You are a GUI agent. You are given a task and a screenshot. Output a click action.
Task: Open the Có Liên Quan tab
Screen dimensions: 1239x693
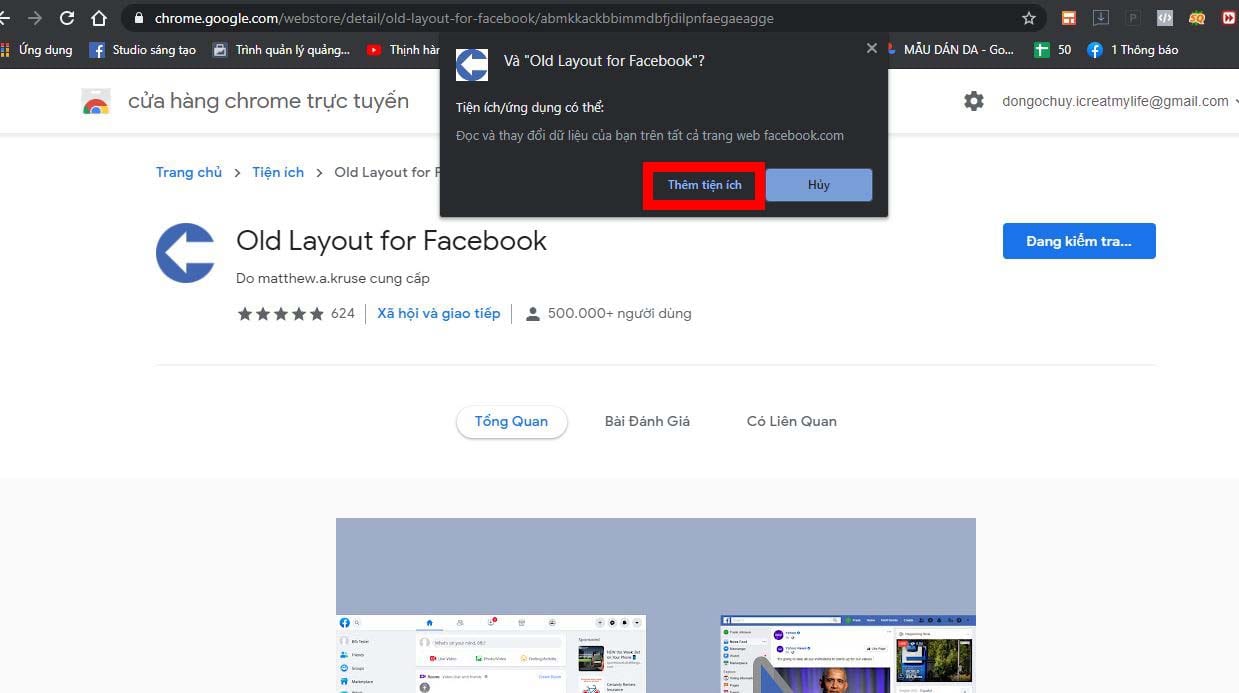(791, 420)
